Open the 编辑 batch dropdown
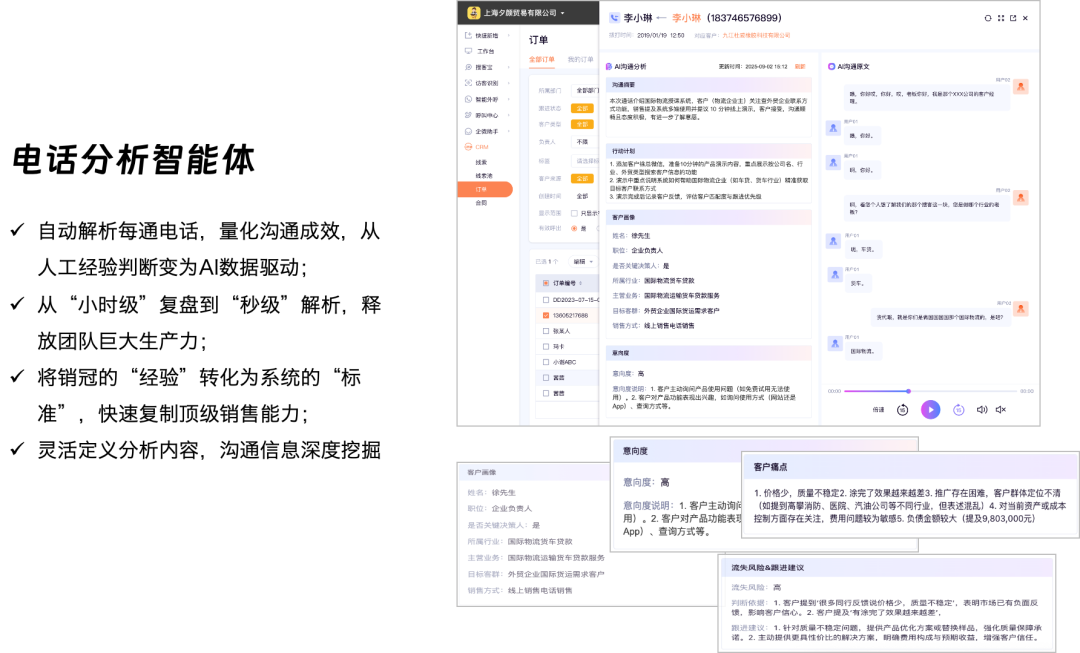The height and width of the screenshot is (653, 1080). [583, 262]
